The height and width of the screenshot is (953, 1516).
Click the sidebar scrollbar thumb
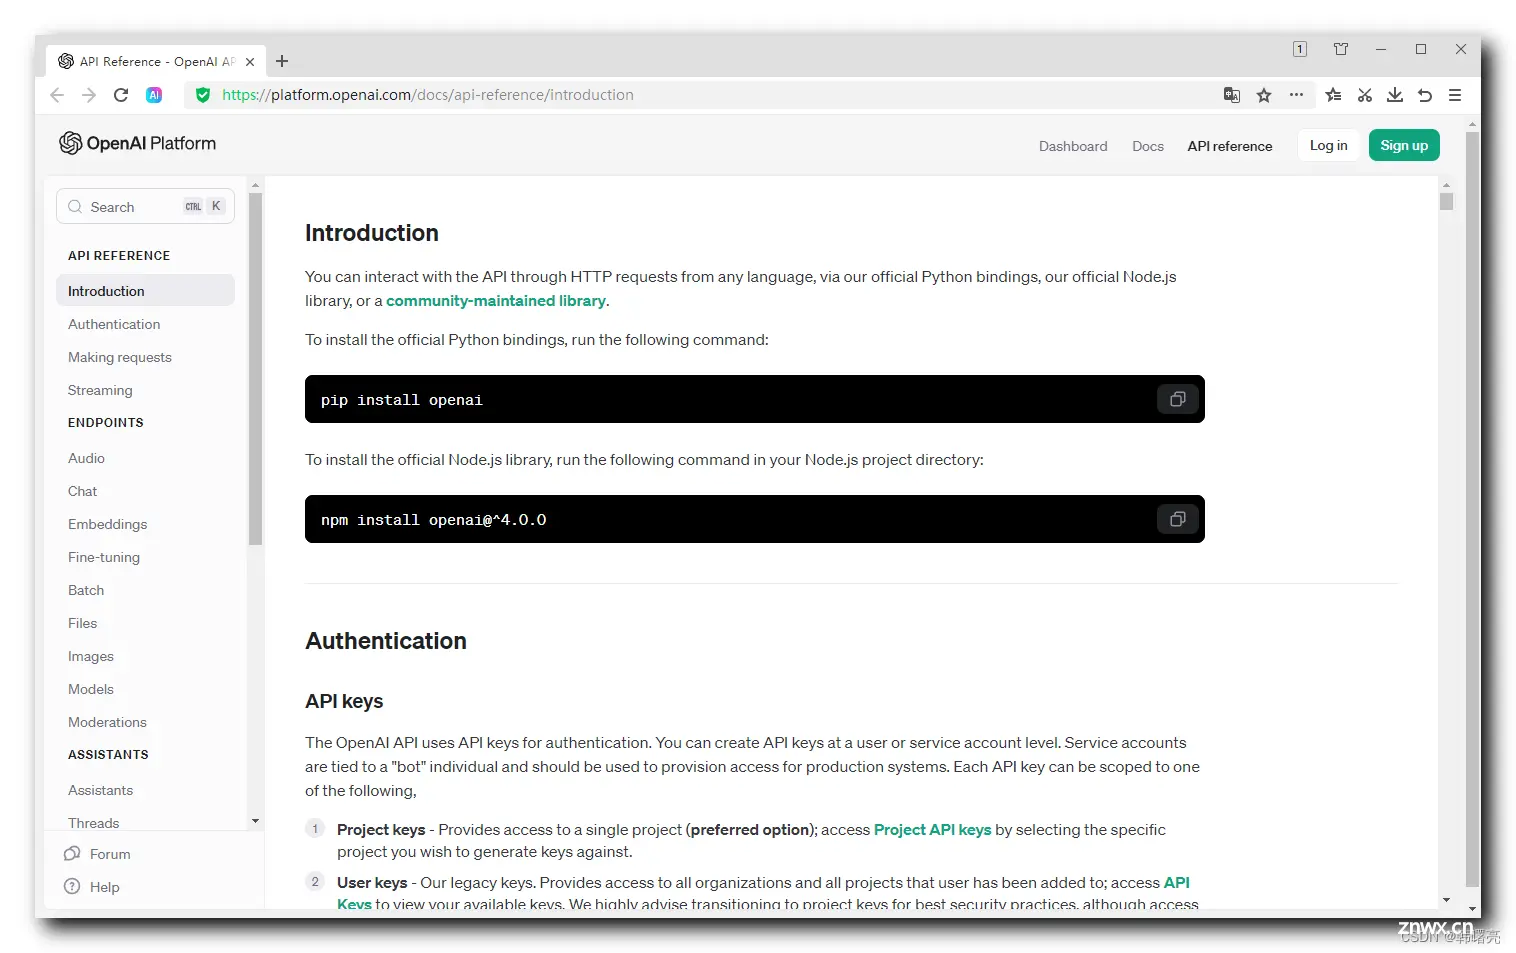[x=255, y=368]
